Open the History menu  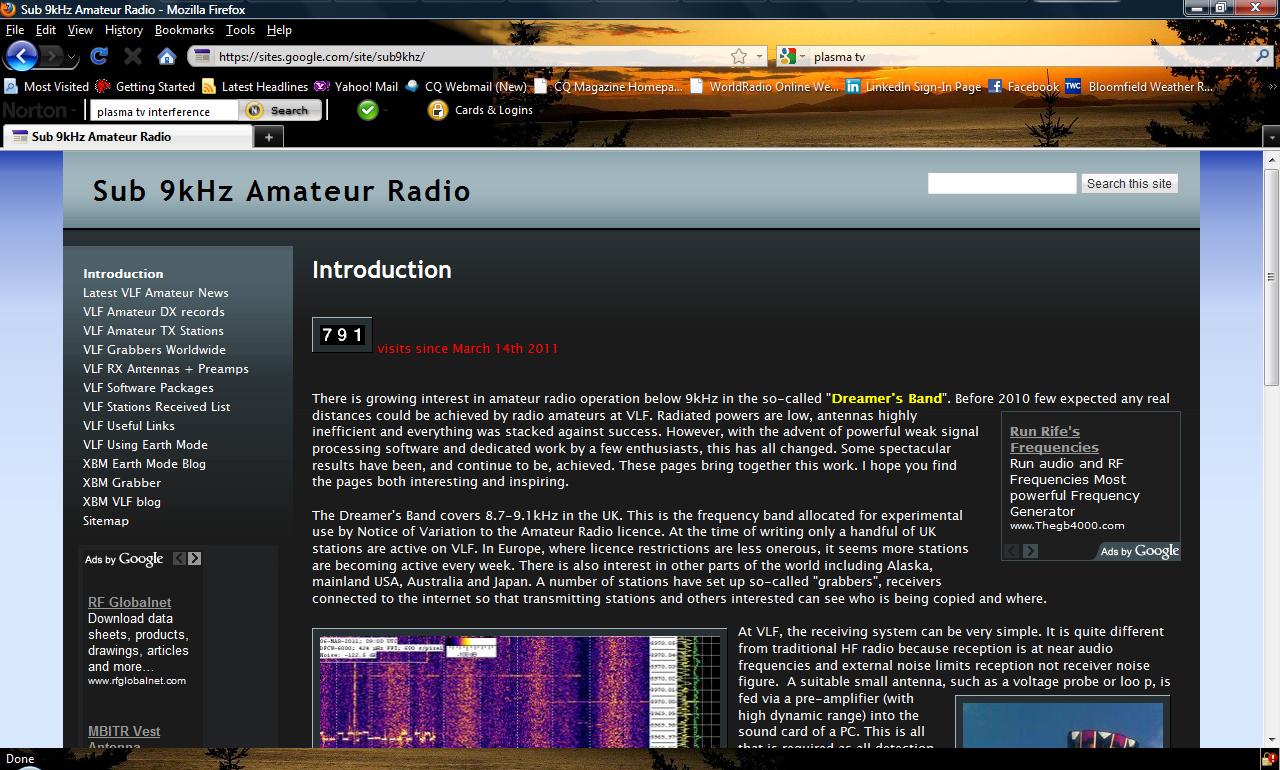124,30
